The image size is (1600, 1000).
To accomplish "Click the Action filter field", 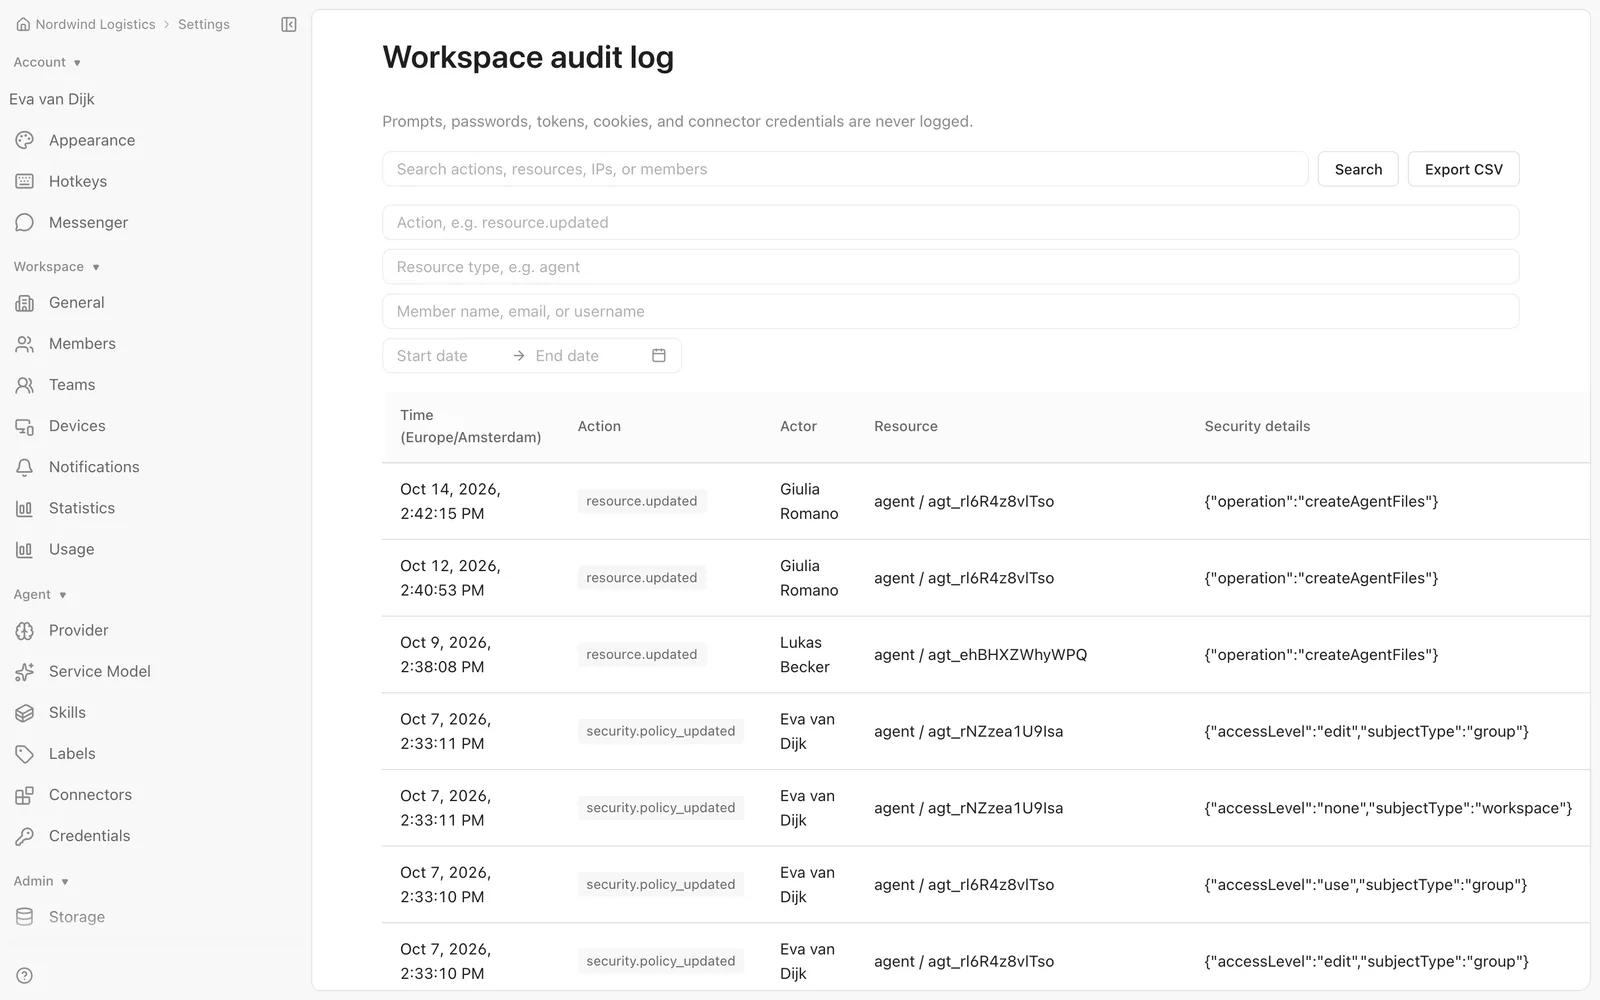I will click(951, 222).
